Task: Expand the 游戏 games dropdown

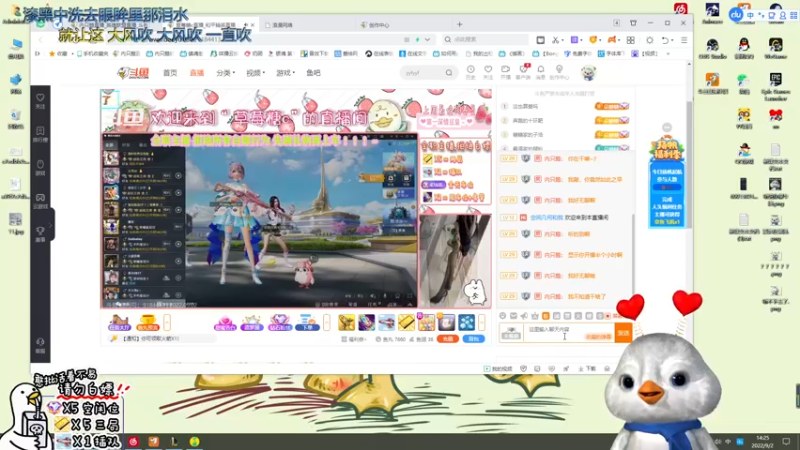Action: coord(285,73)
